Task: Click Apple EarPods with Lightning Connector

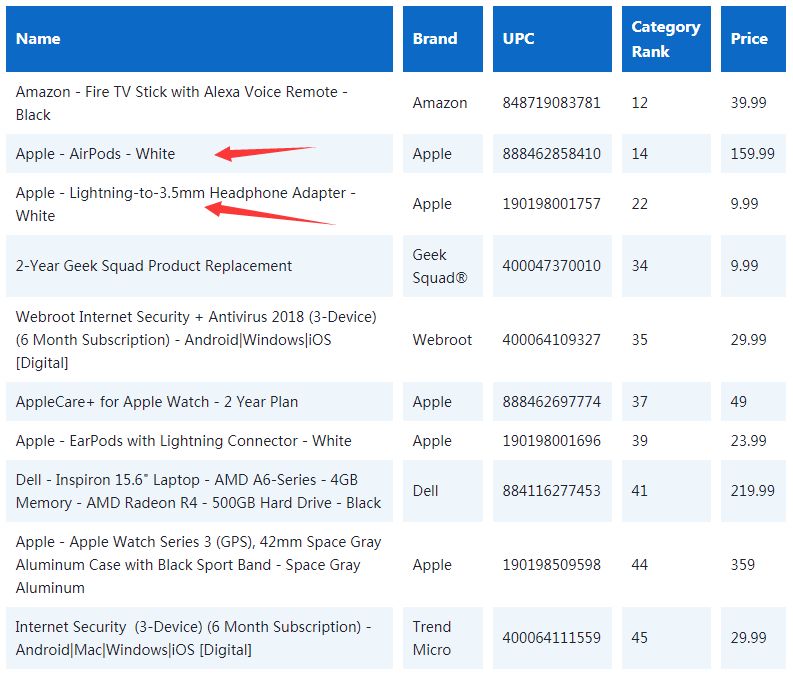Action: click(183, 441)
